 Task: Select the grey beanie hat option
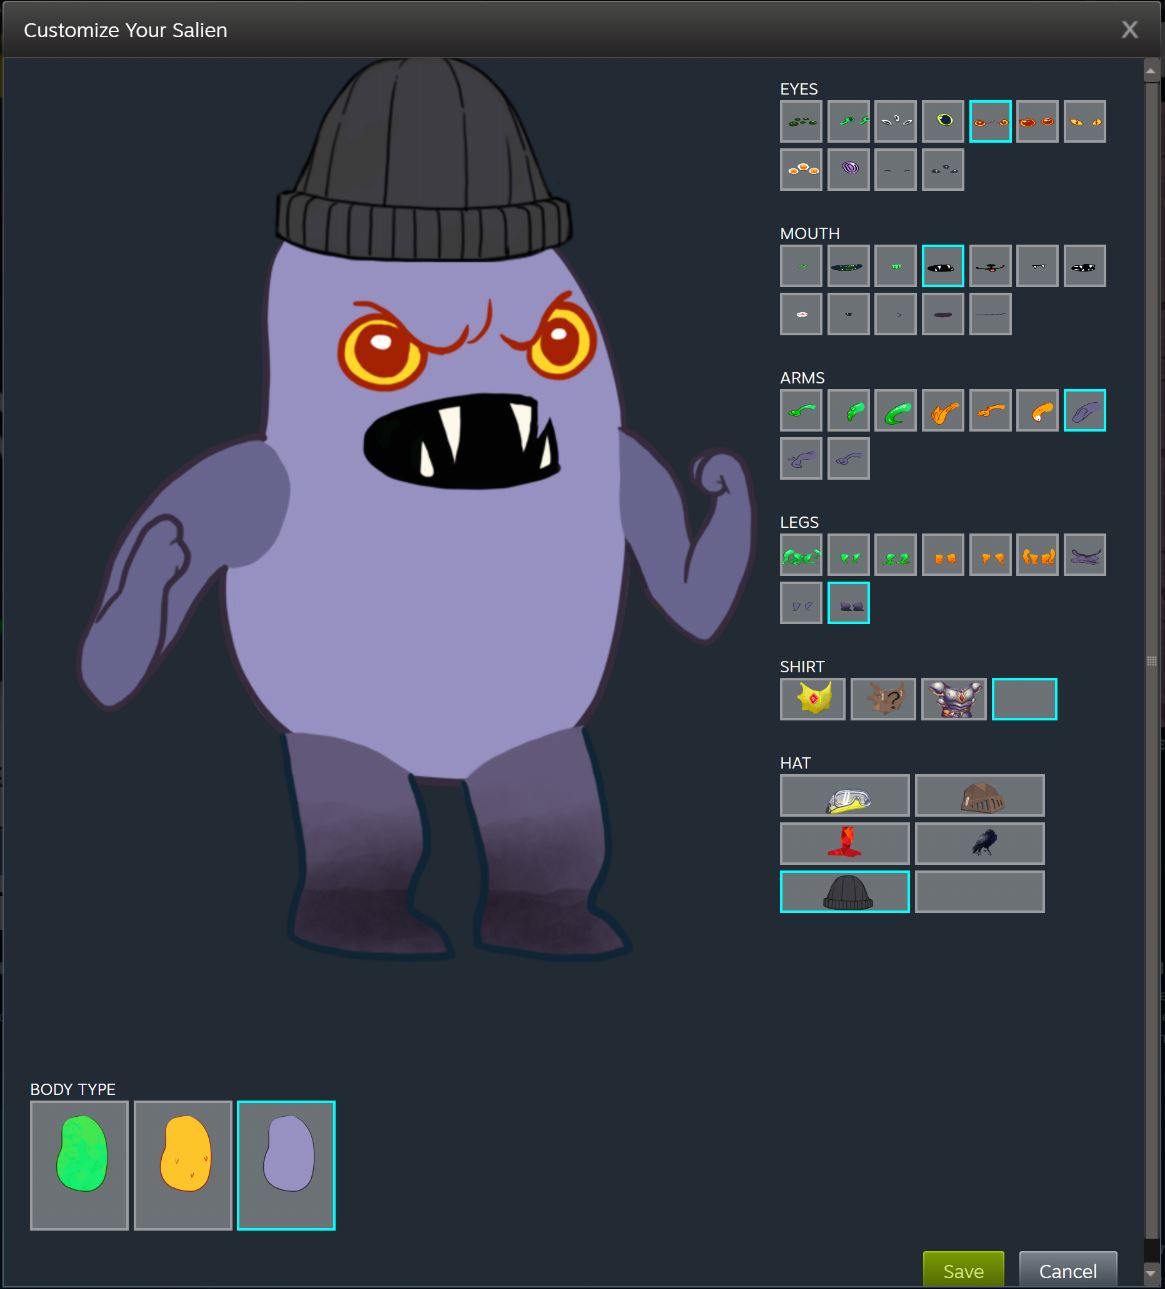pos(845,892)
